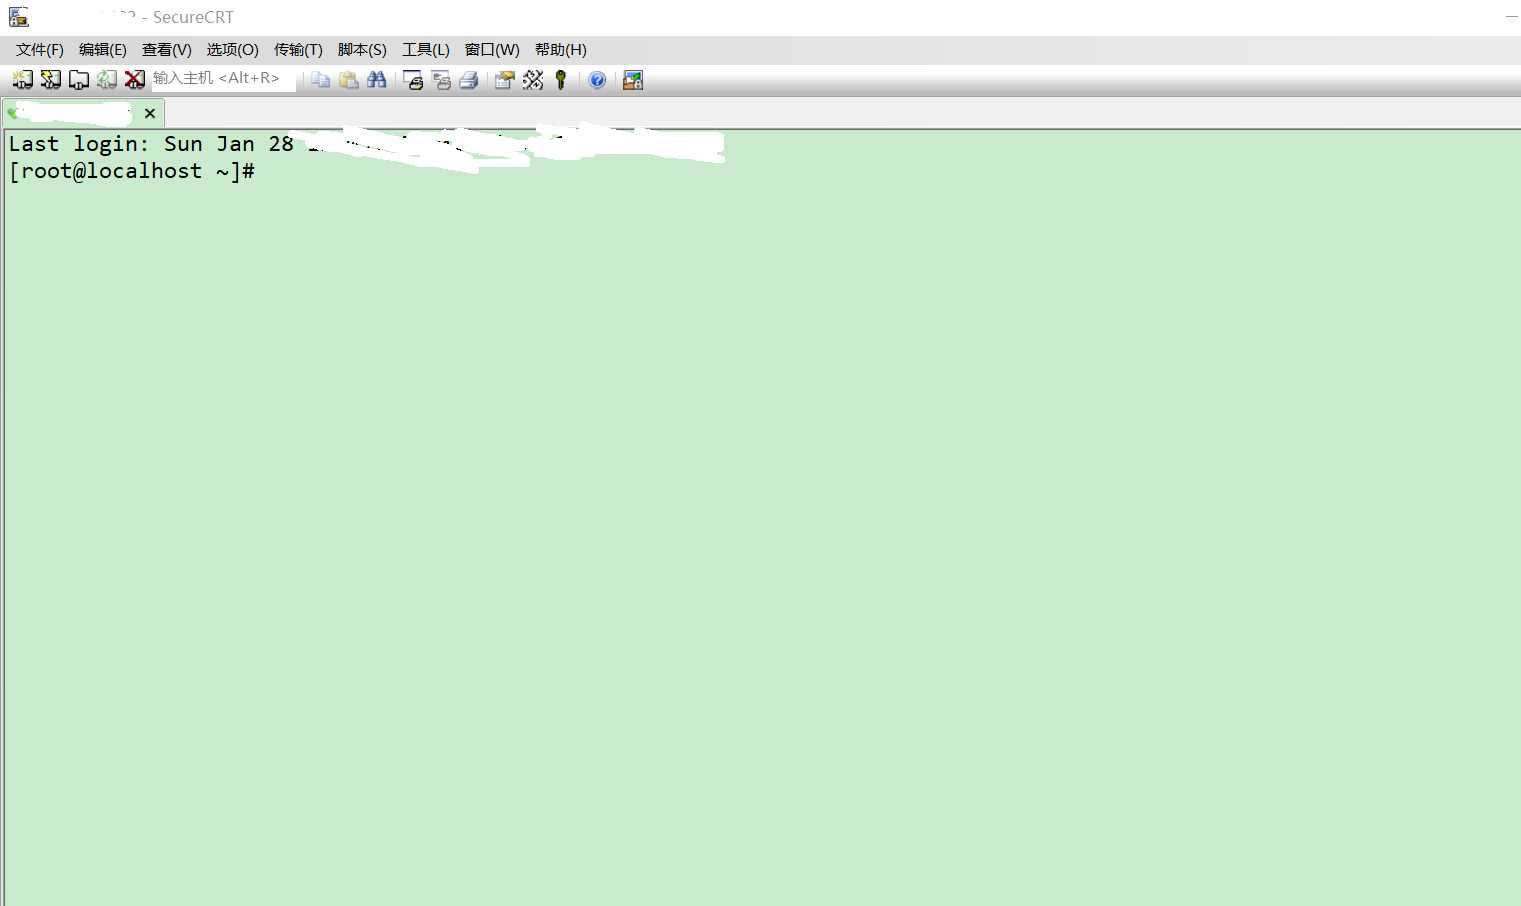
Task: Click the Connect toolbar icon
Action: pyautogui.click(x=22, y=80)
